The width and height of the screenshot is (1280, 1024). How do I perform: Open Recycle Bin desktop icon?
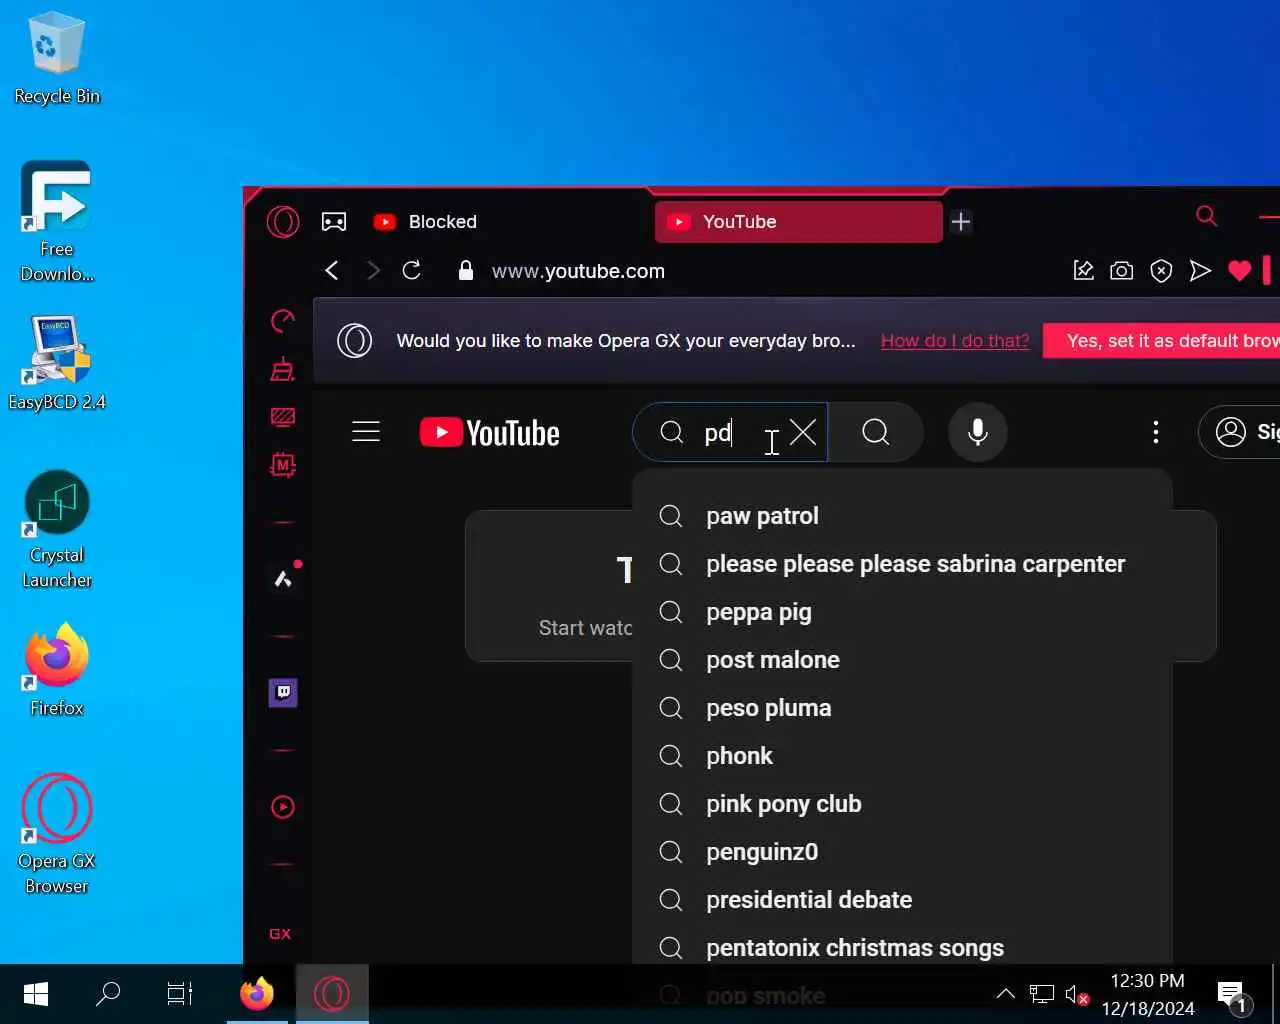coord(57,58)
